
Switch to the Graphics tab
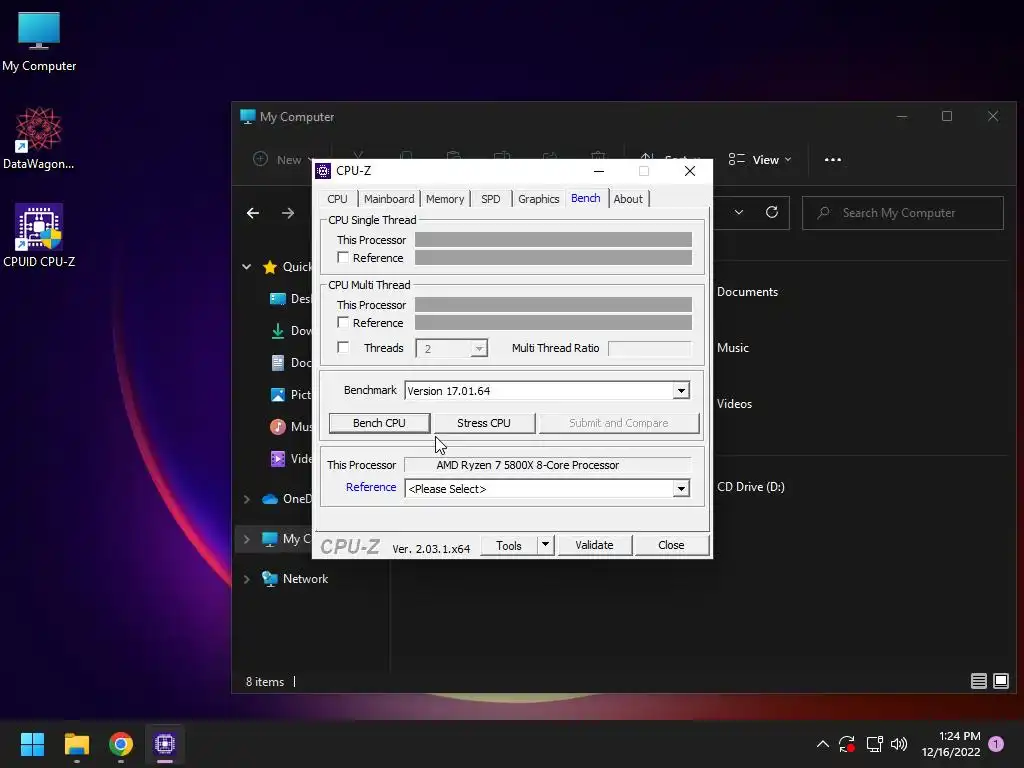(x=539, y=199)
